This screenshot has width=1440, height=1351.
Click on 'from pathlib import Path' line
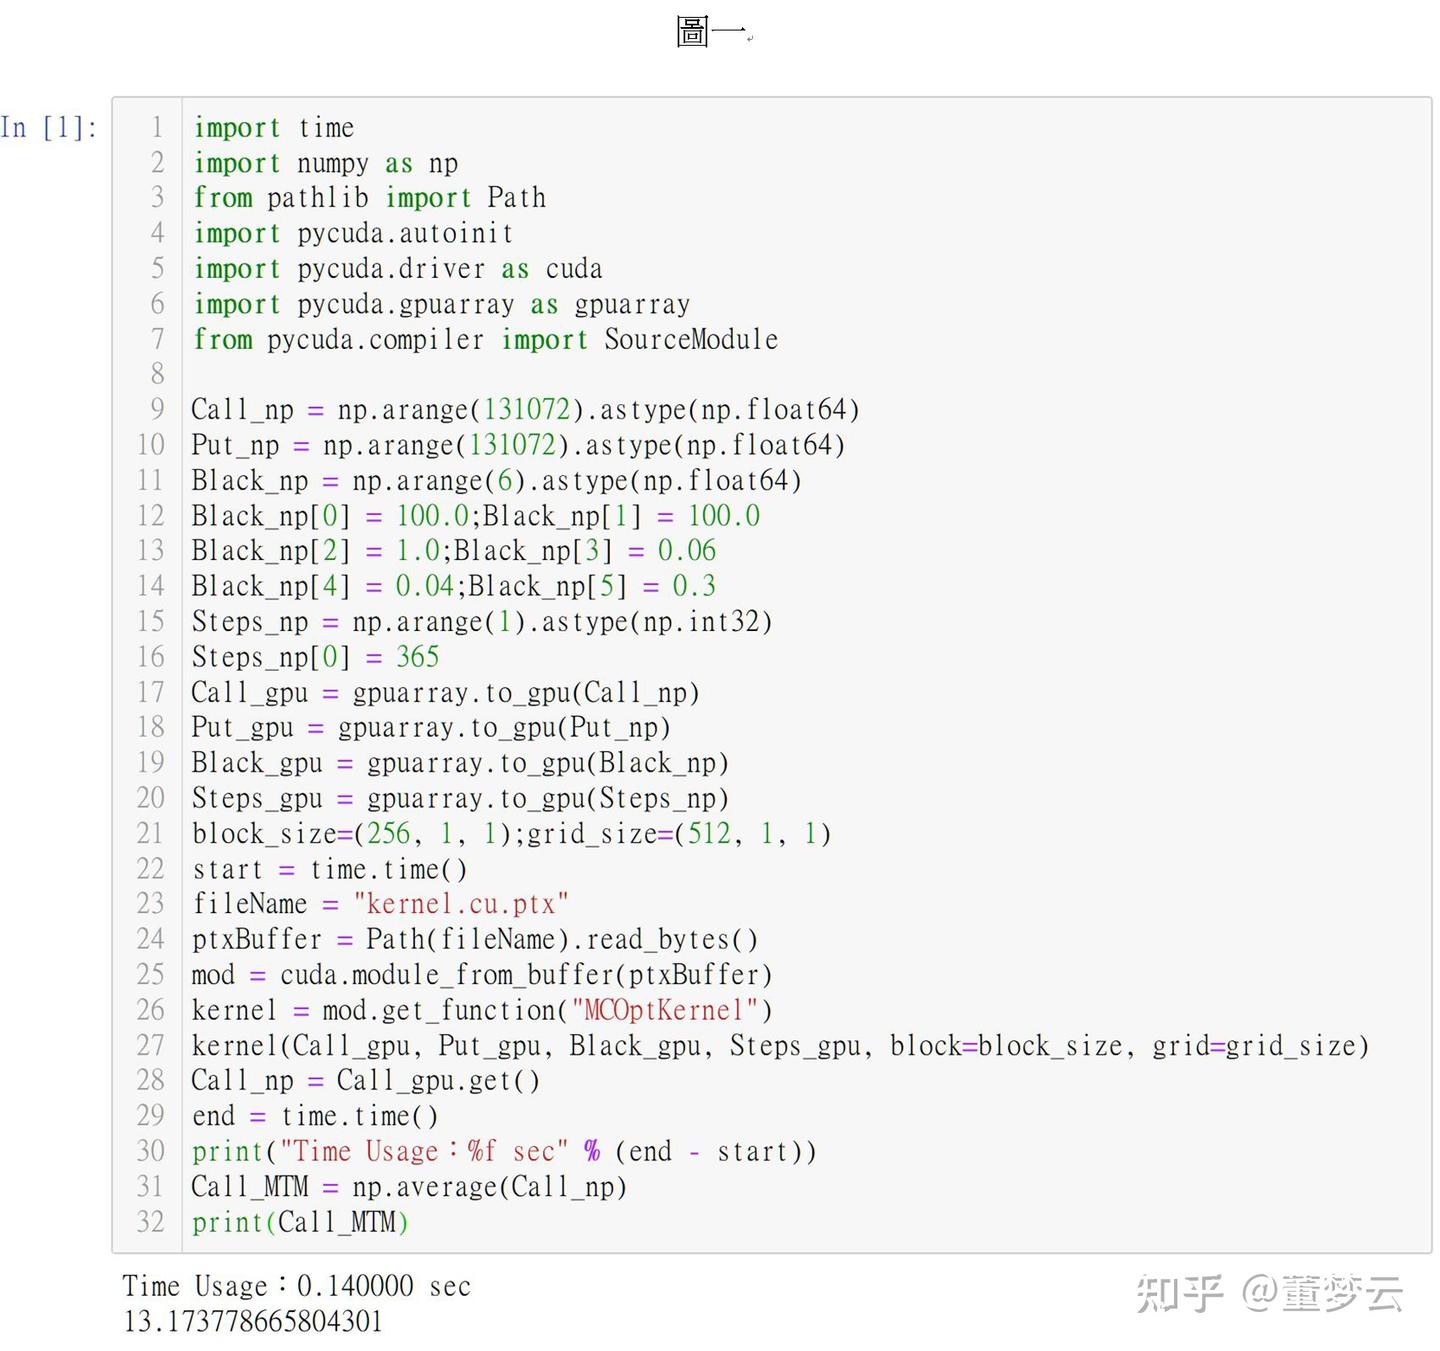[369, 198]
